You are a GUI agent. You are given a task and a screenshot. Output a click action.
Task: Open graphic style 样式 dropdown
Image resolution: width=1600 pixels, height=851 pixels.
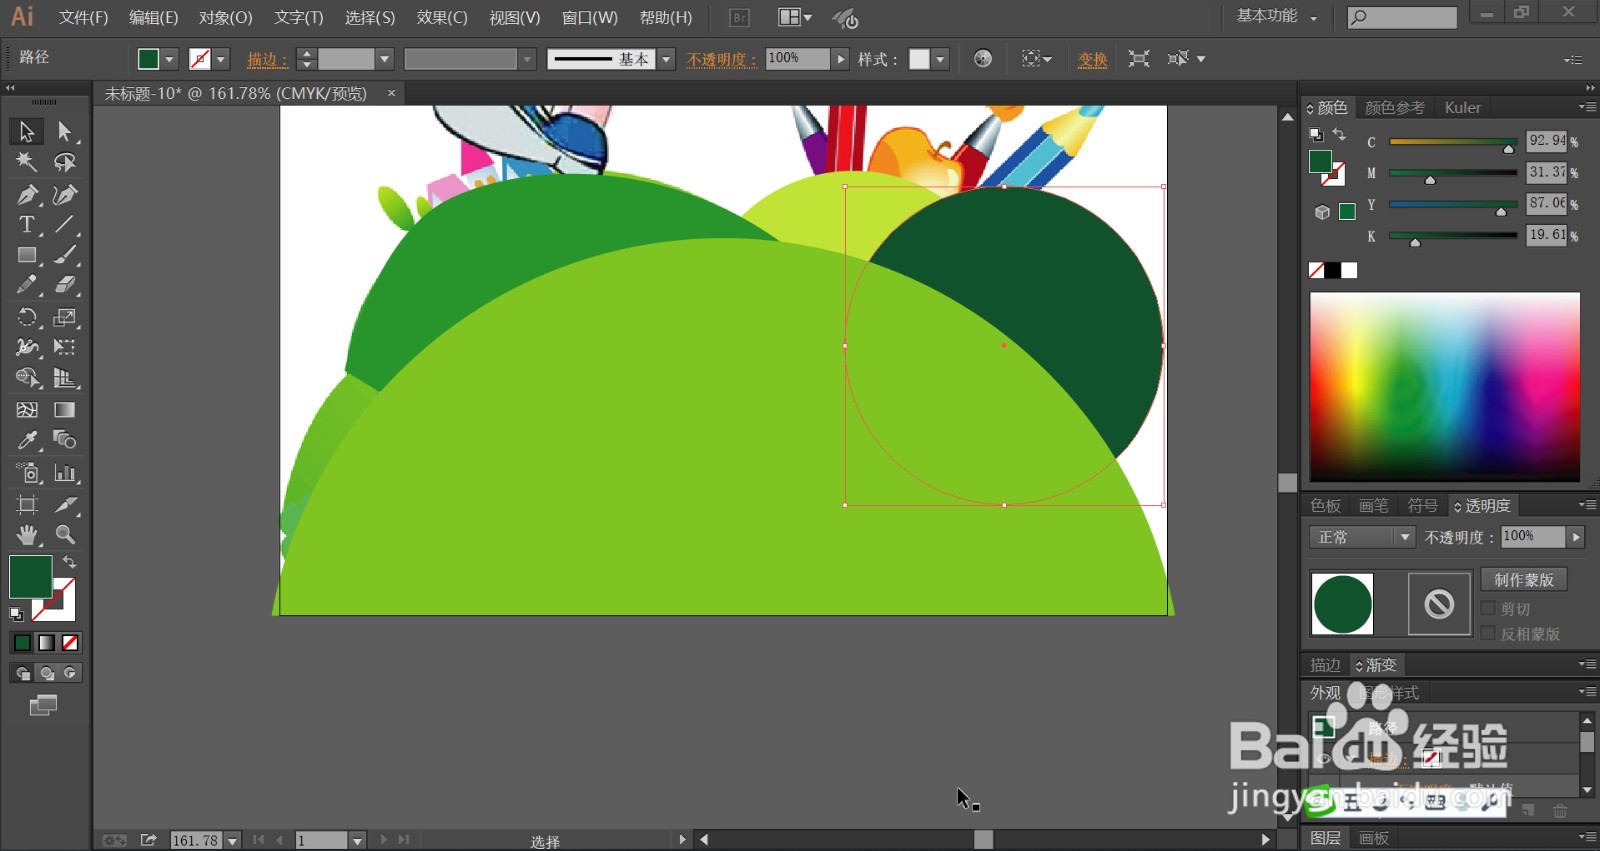click(x=940, y=59)
